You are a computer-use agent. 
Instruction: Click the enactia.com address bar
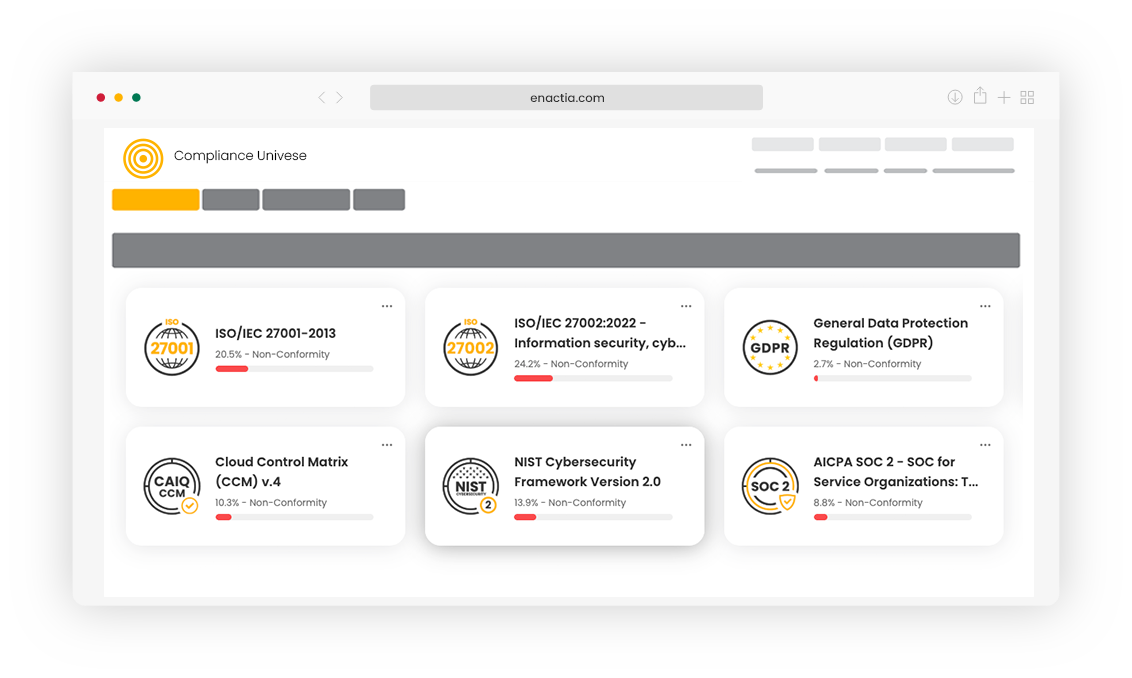click(566, 97)
